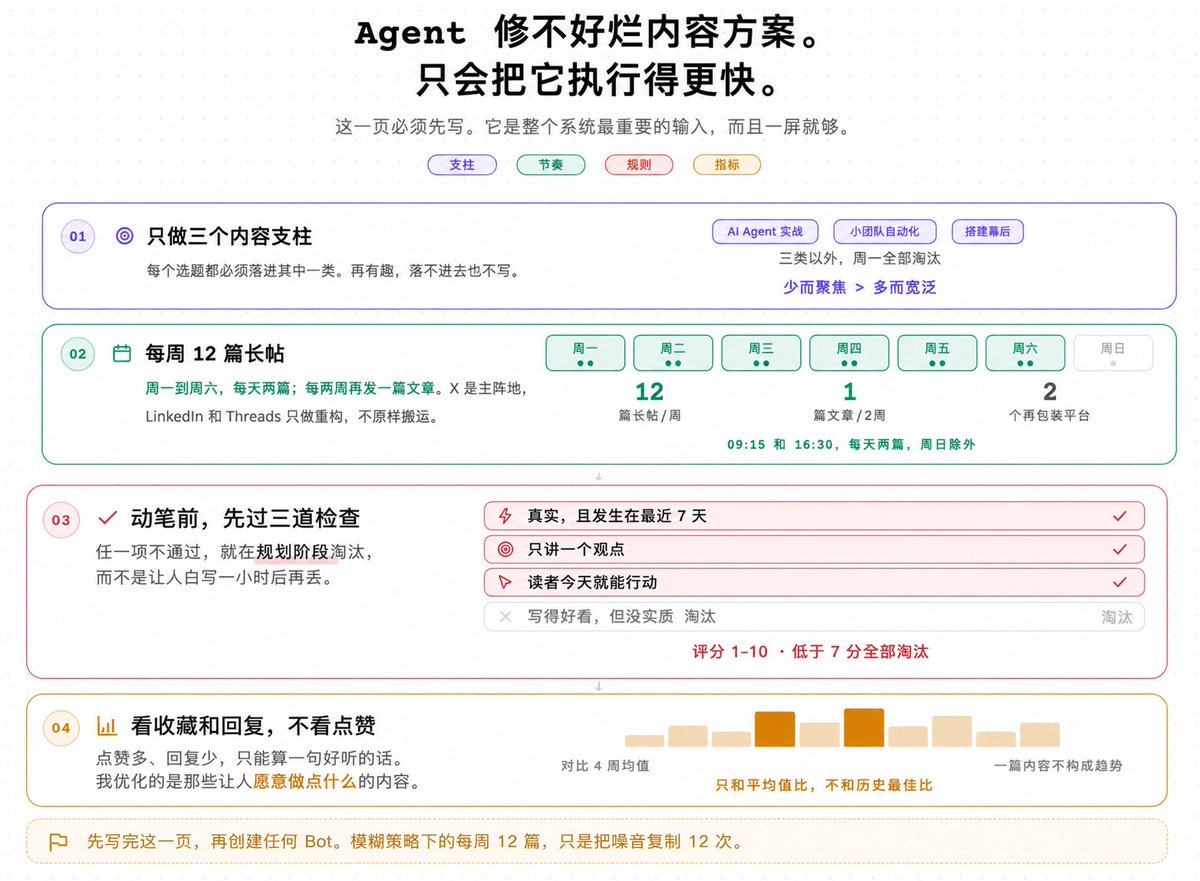
Task: Select the 周五 day chip
Action: [x=937, y=353]
